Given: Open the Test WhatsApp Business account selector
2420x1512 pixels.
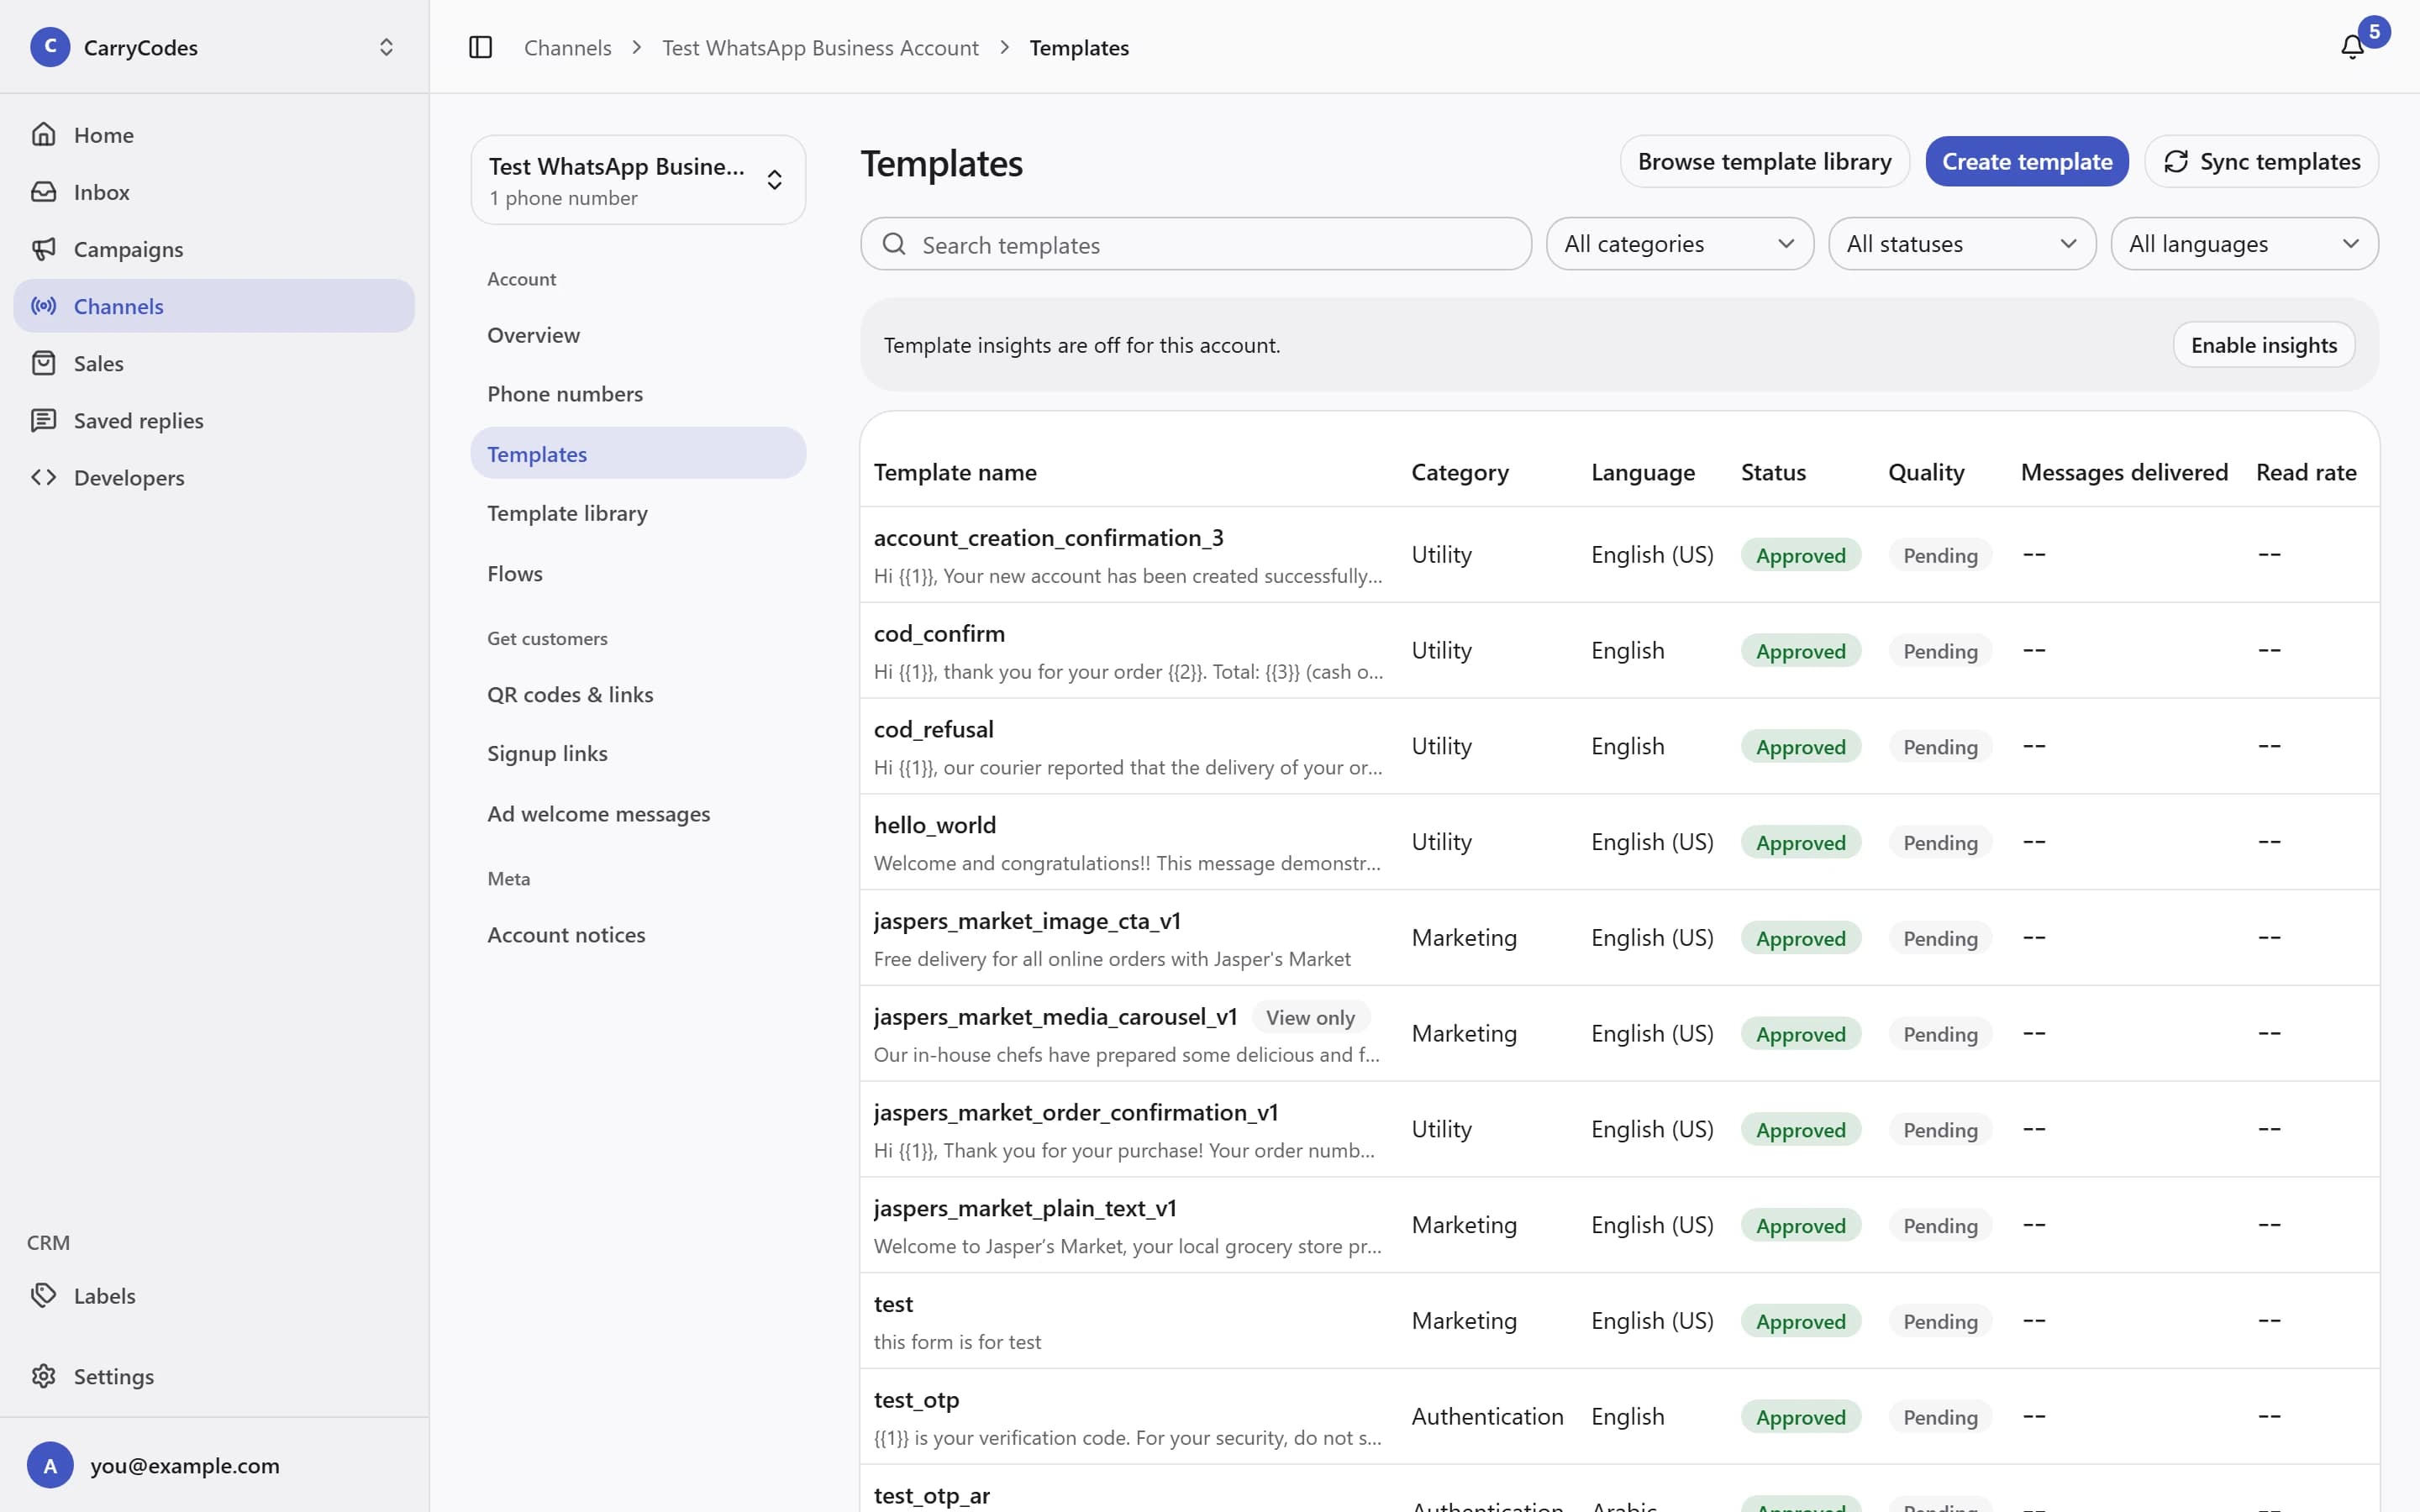Looking at the screenshot, I should pos(638,180).
